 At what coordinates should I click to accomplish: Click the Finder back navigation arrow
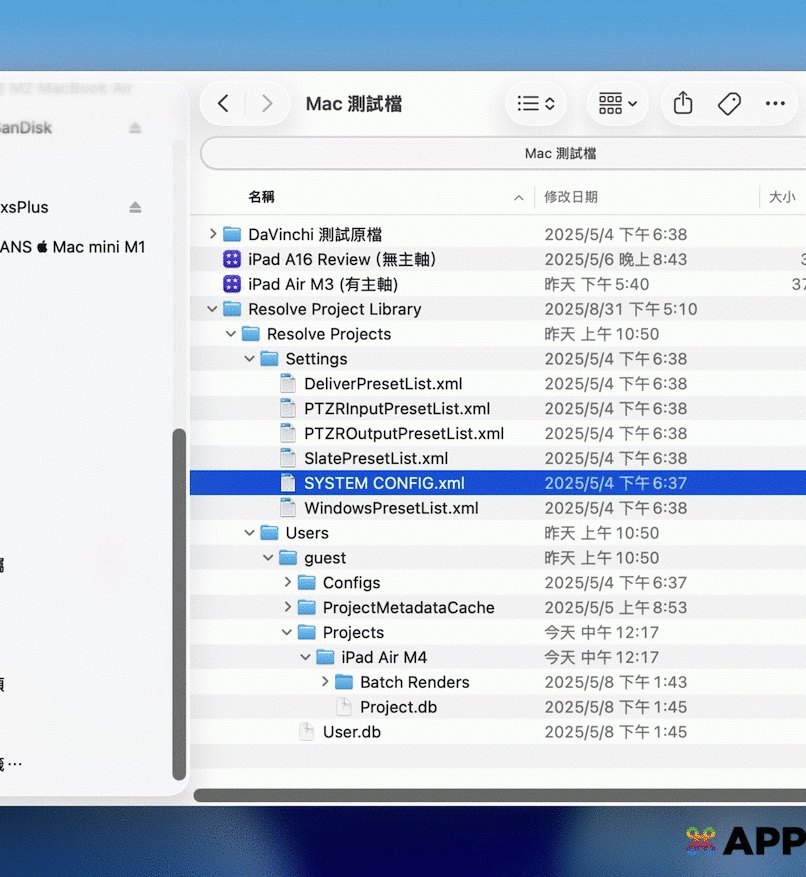click(x=223, y=104)
